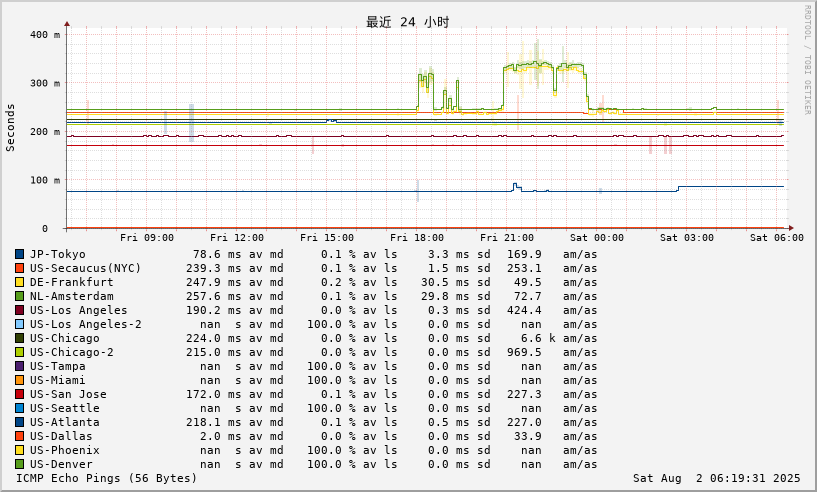Click the 190.2 ms median value
This screenshot has height=492, width=817.
[214, 311]
